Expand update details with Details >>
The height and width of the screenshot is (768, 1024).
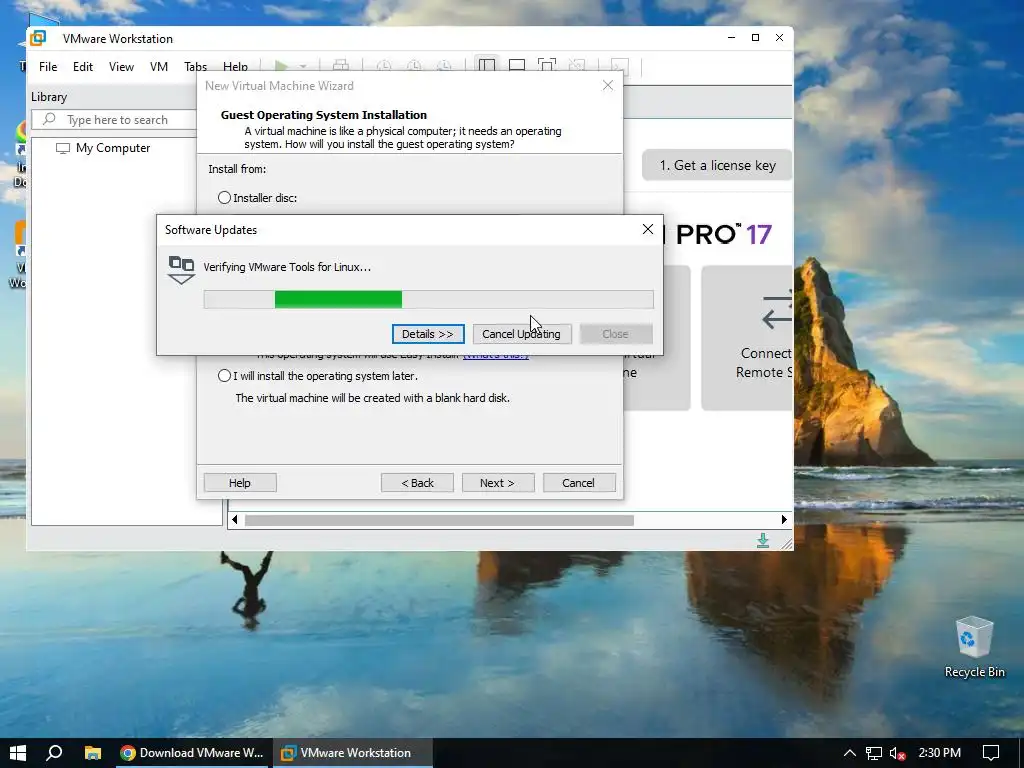pos(428,334)
